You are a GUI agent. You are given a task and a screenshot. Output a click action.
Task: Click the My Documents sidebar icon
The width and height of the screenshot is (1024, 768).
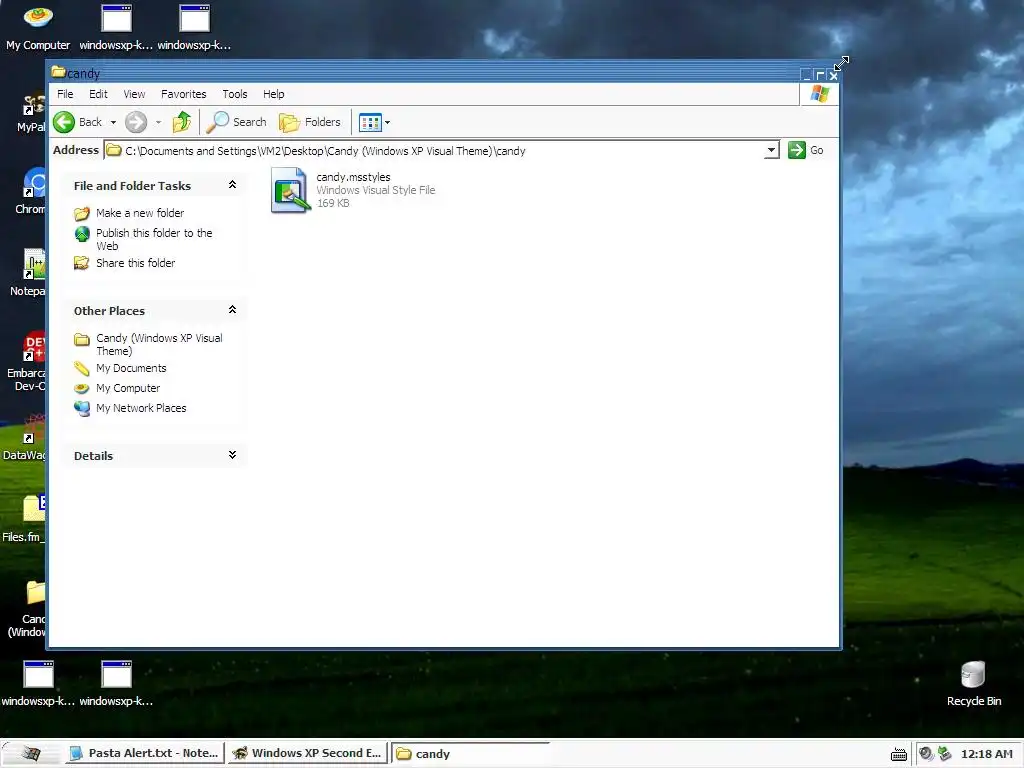pyautogui.click(x=82, y=369)
